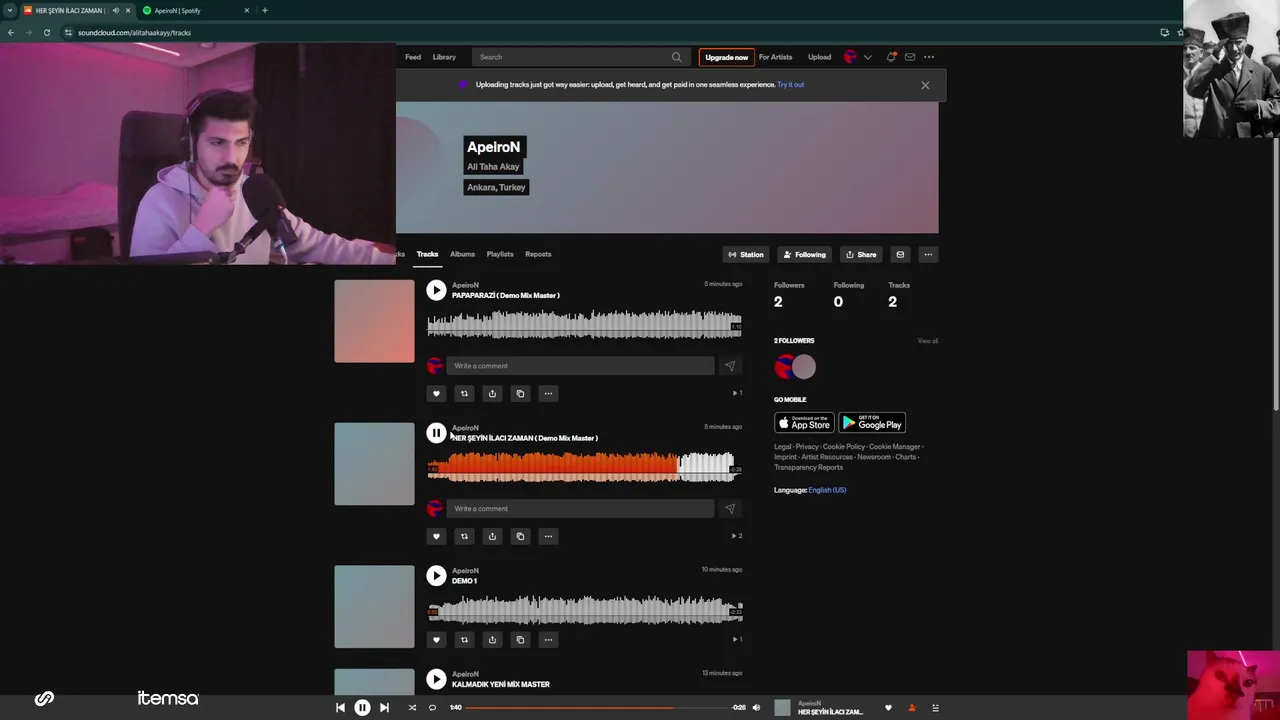Open the Library page

[444, 57]
